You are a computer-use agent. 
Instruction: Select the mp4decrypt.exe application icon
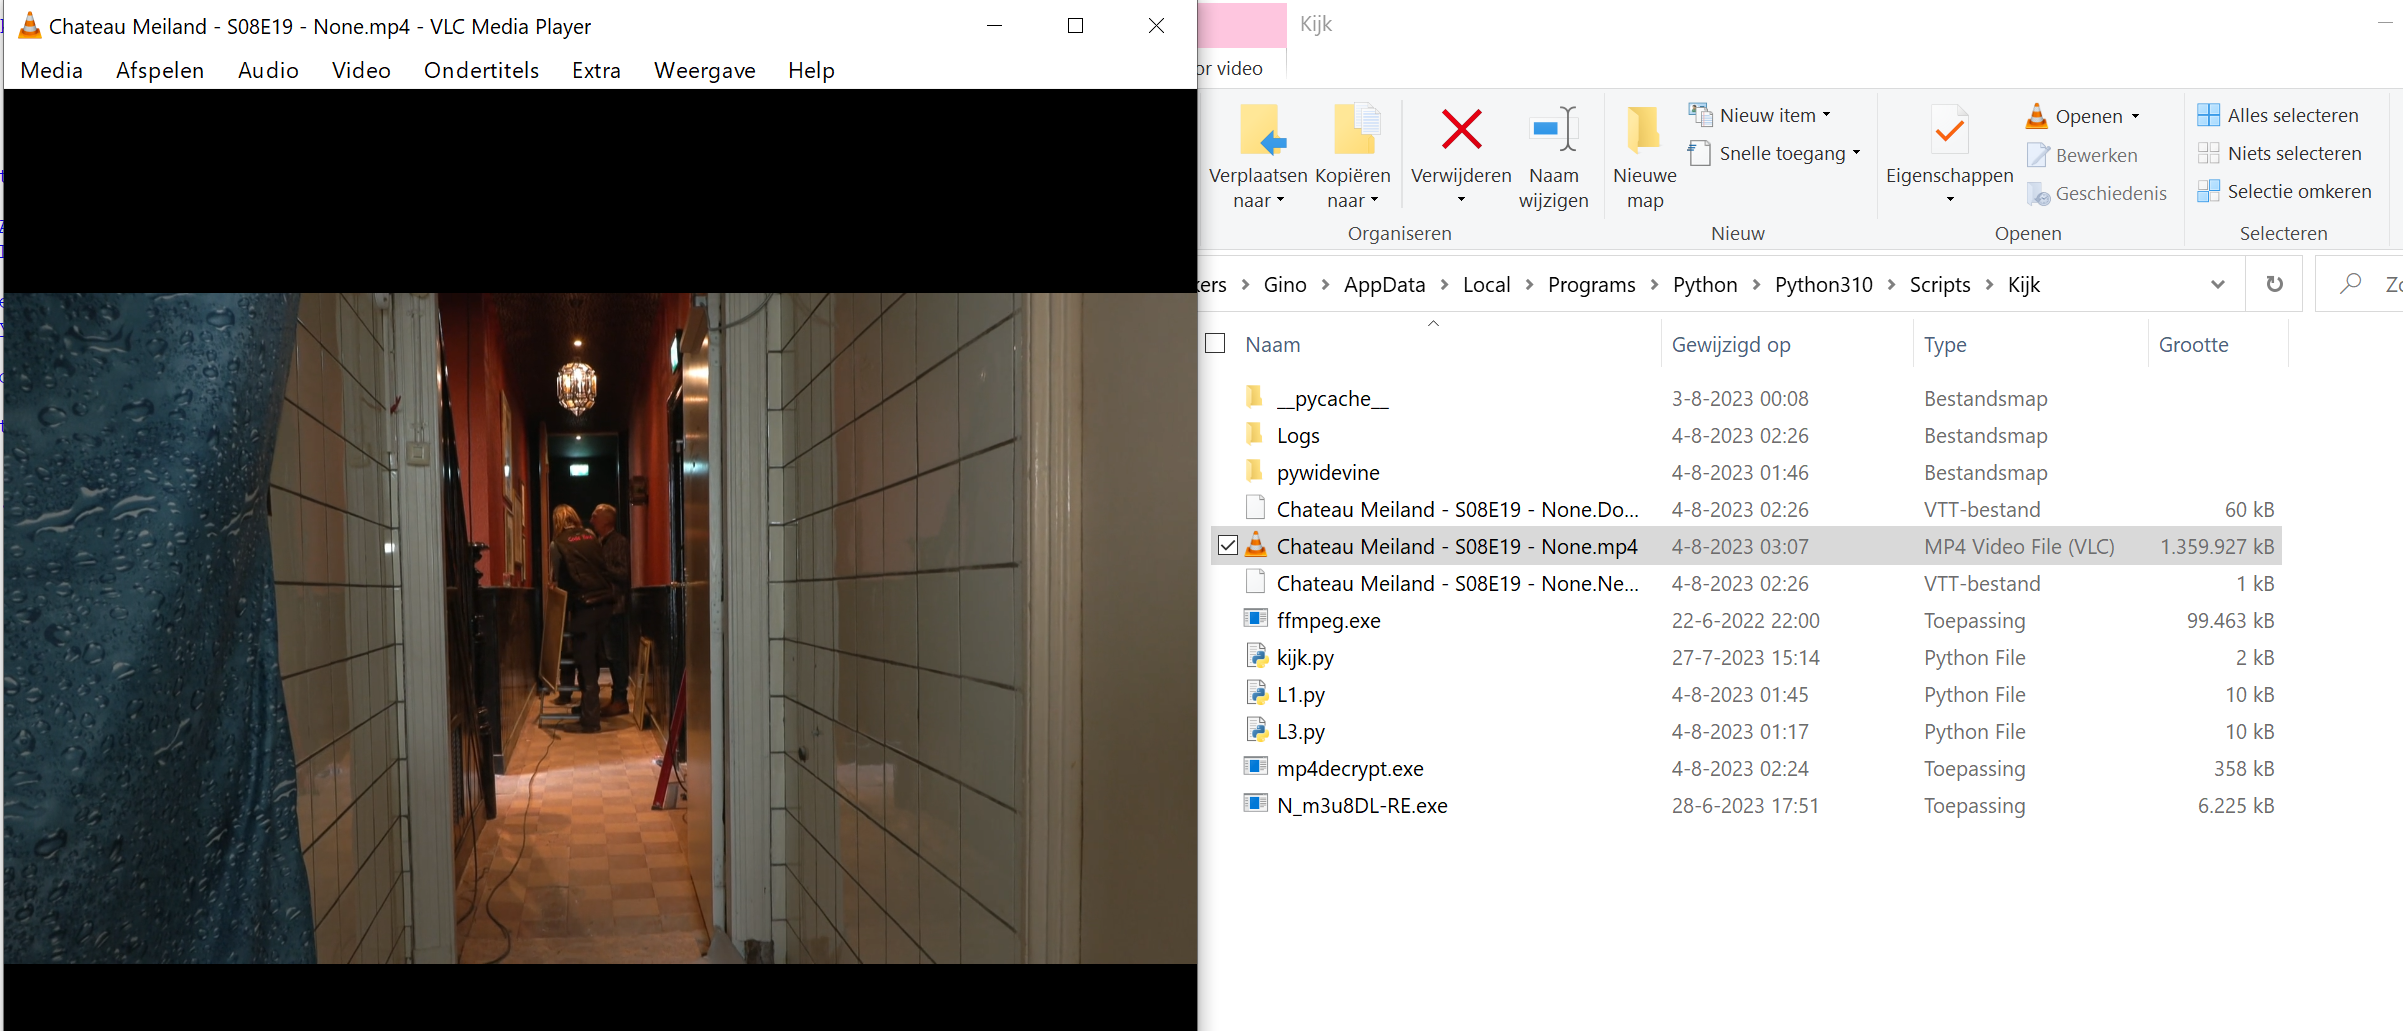(x=1256, y=766)
